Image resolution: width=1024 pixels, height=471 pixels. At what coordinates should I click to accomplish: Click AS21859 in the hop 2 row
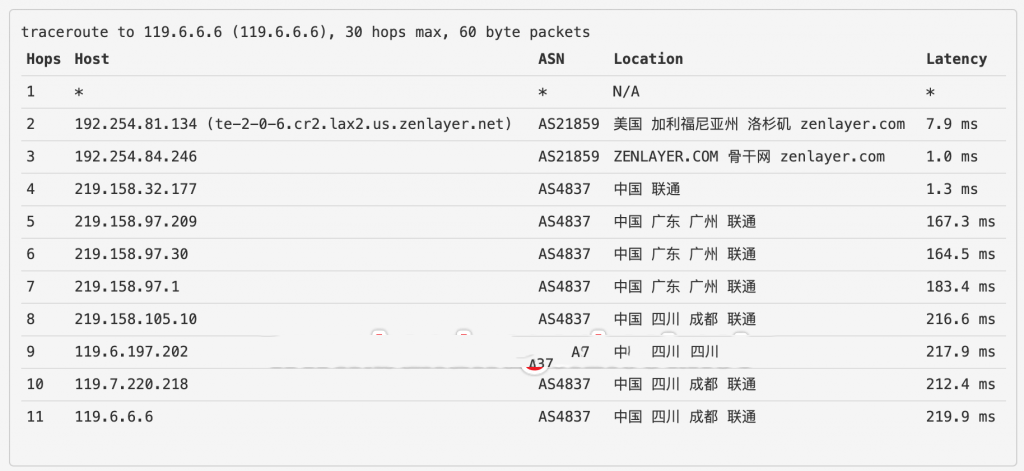568,124
